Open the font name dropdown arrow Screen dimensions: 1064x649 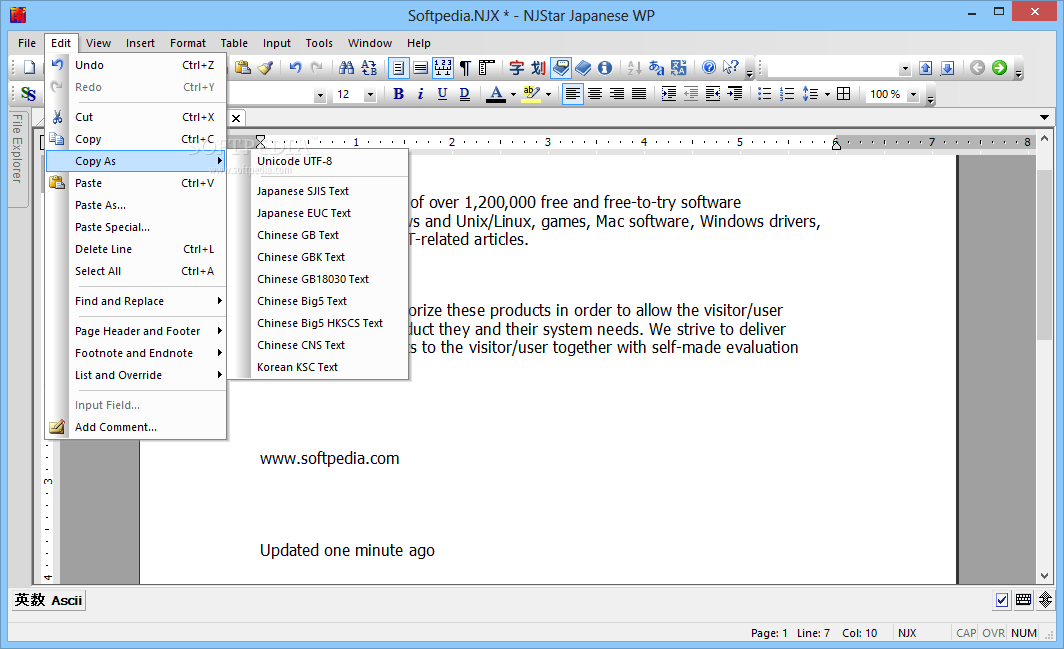pyautogui.click(x=320, y=94)
